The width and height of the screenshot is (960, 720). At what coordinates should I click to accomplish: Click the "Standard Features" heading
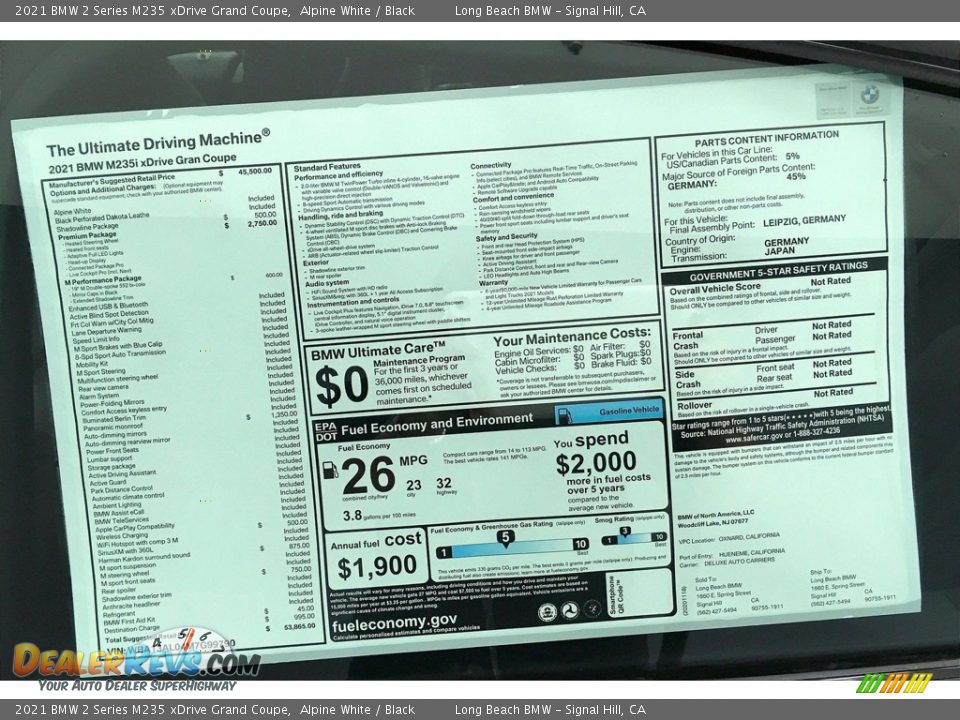[327, 167]
